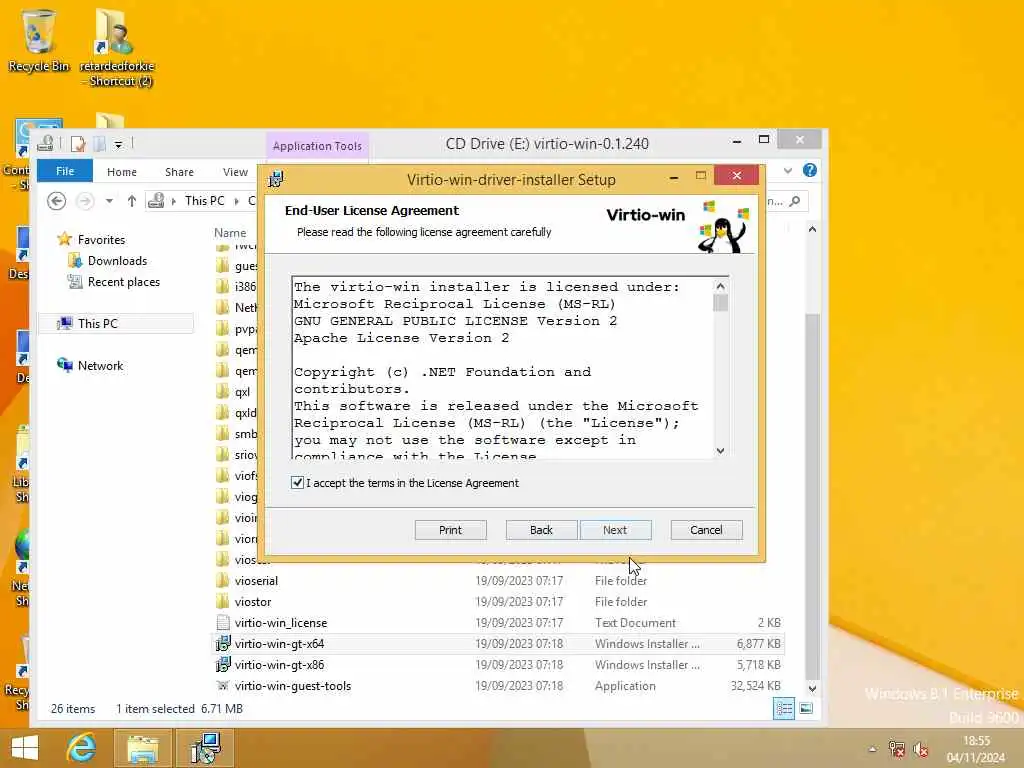Click the Explorer back navigation arrow
The width and height of the screenshot is (1024, 768).
coord(57,200)
